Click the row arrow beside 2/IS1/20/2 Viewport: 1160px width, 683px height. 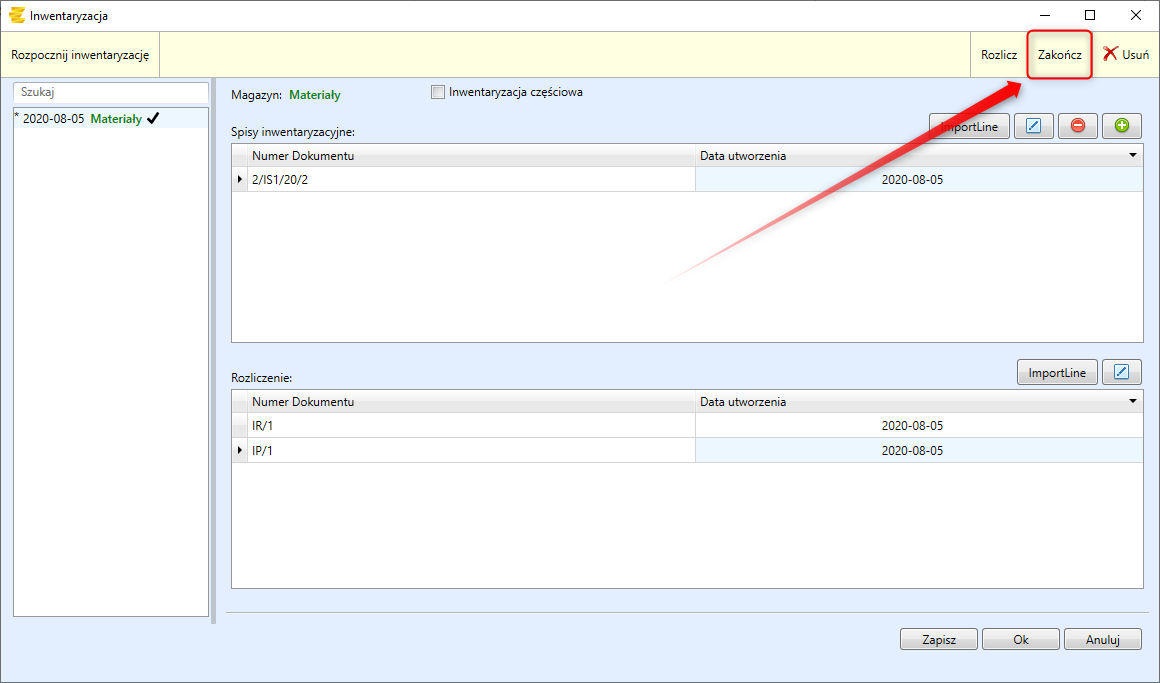click(x=240, y=180)
